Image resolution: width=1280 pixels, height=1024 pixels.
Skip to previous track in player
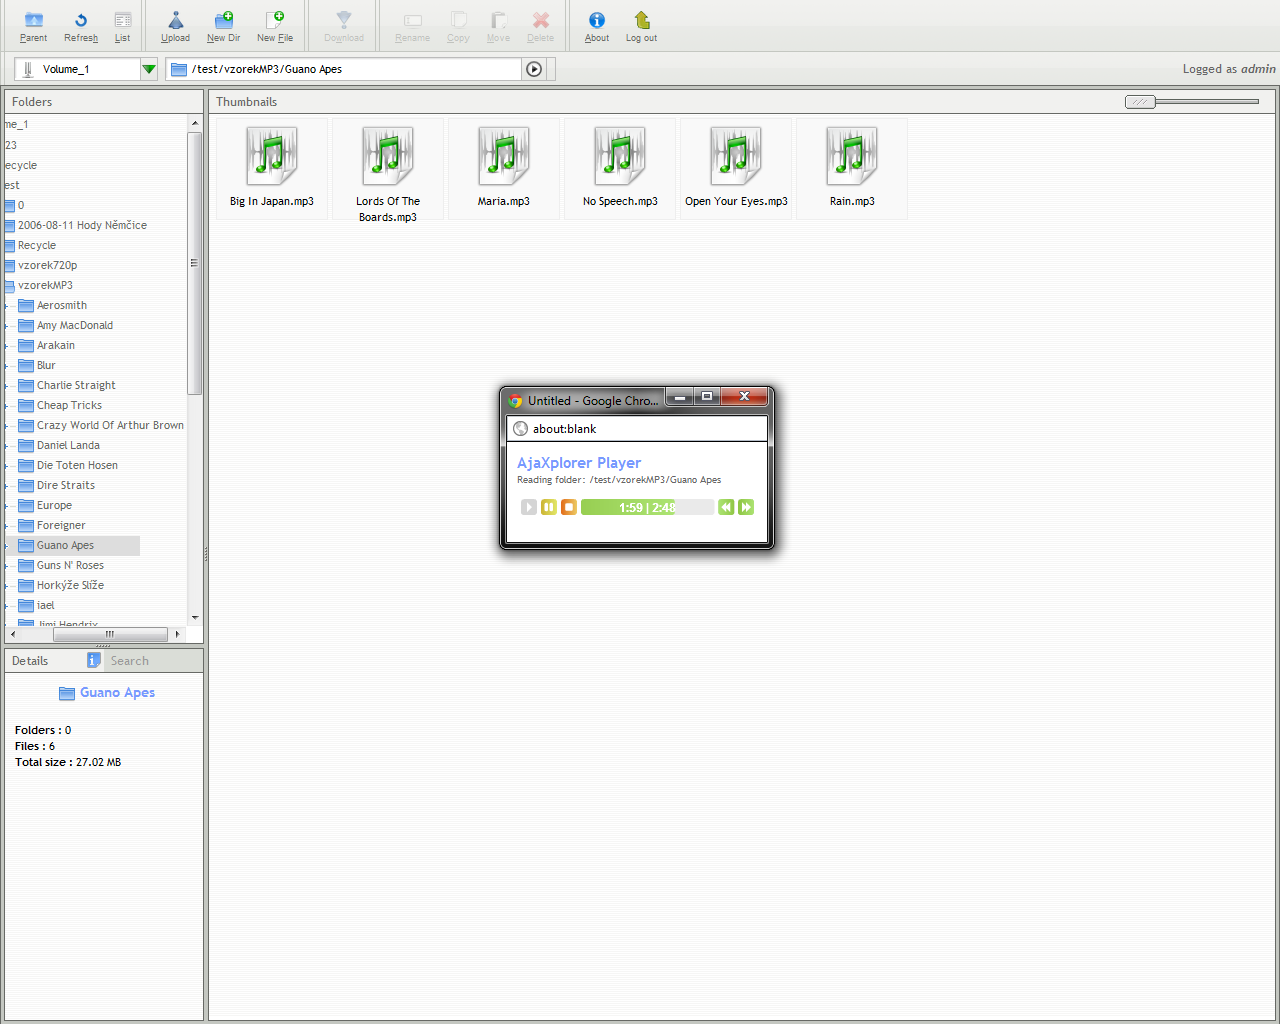click(726, 507)
